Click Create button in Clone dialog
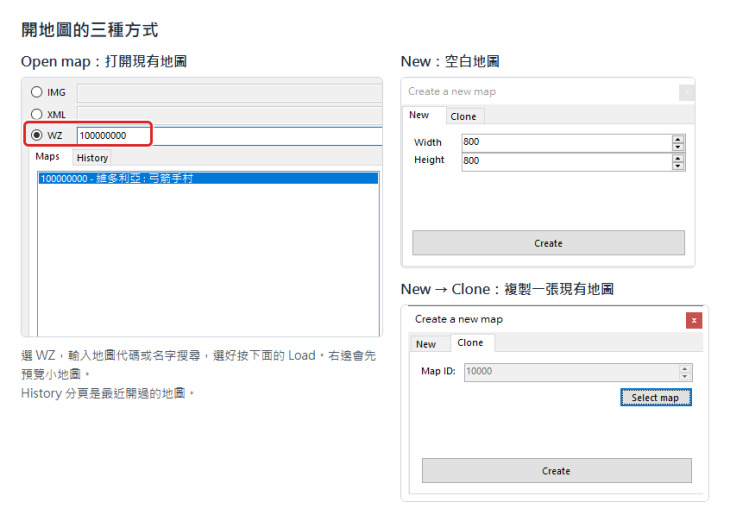730x521 pixels. 556,471
